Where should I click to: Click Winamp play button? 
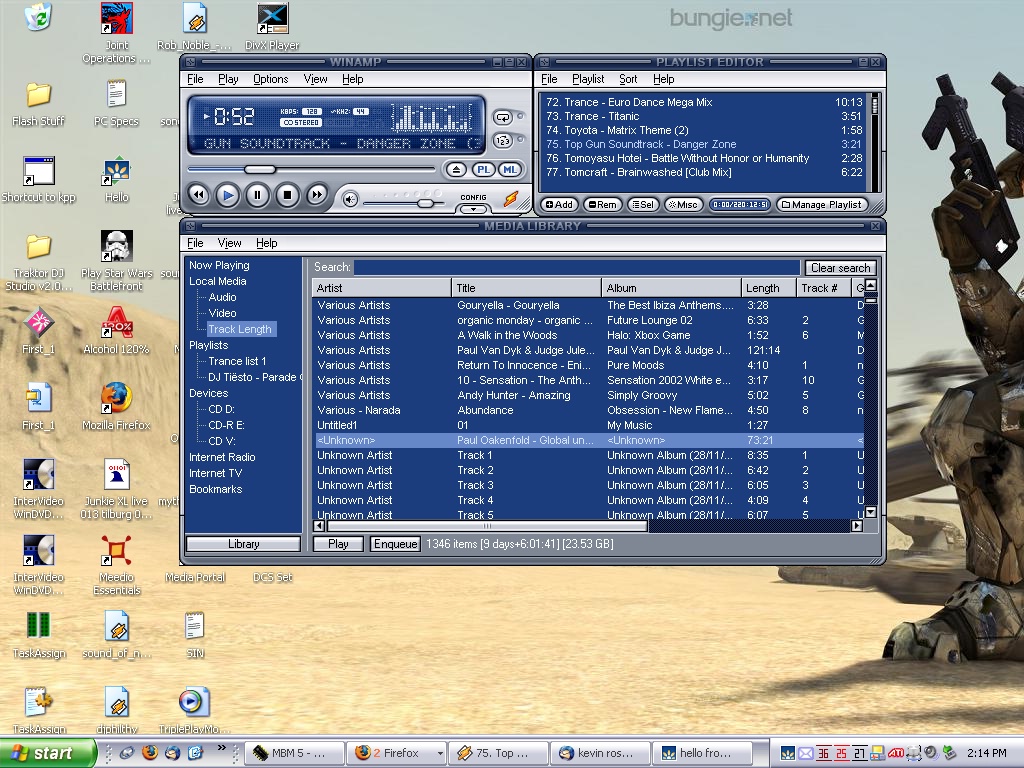pyautogui.click(x=227, y=195)
